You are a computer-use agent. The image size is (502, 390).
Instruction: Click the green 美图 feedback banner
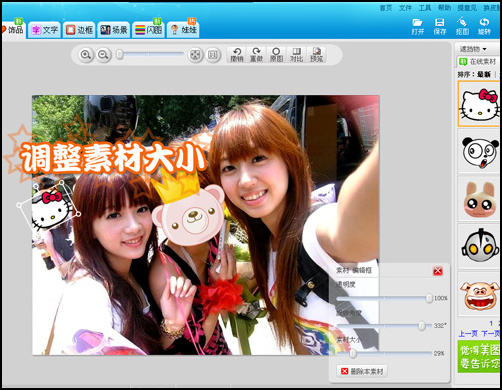(x=479, y=356)
